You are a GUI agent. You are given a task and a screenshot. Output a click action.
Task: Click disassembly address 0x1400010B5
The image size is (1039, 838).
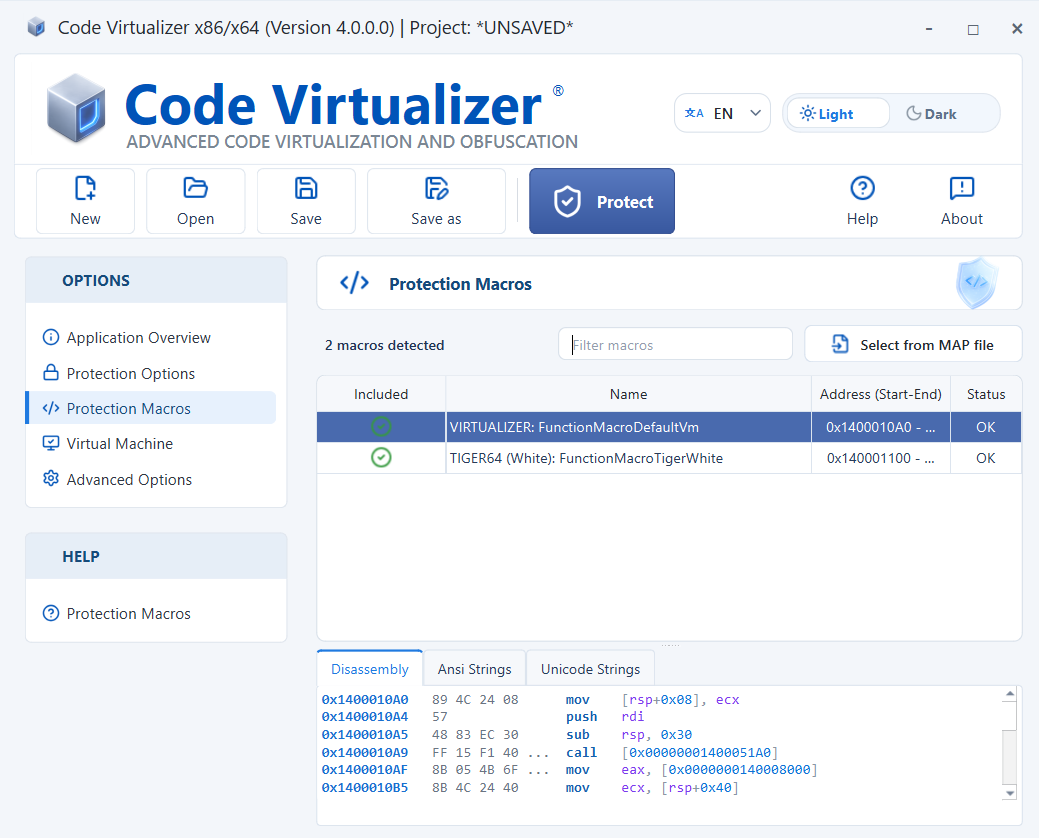click(x=364, y=787)
